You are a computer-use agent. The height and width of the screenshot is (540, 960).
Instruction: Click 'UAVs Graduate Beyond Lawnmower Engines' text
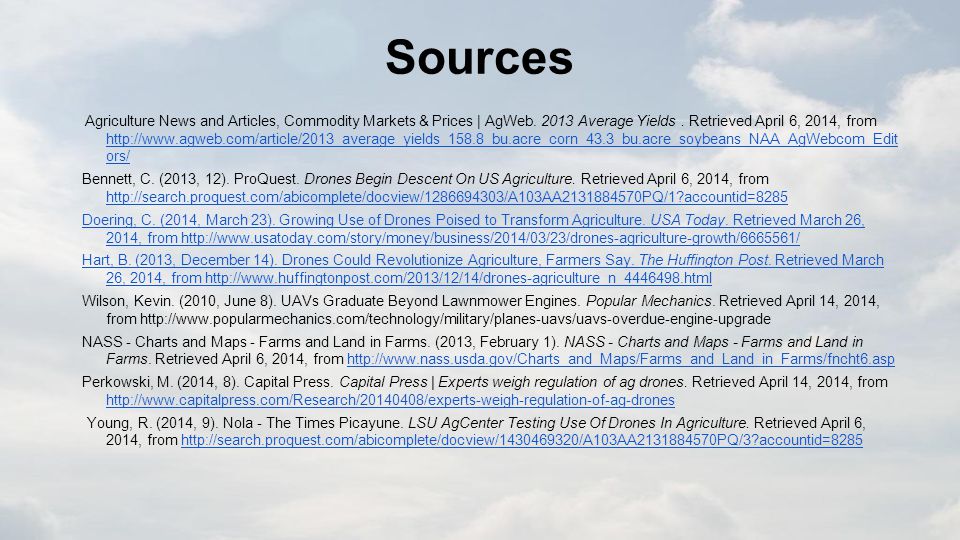click(430, 301)
